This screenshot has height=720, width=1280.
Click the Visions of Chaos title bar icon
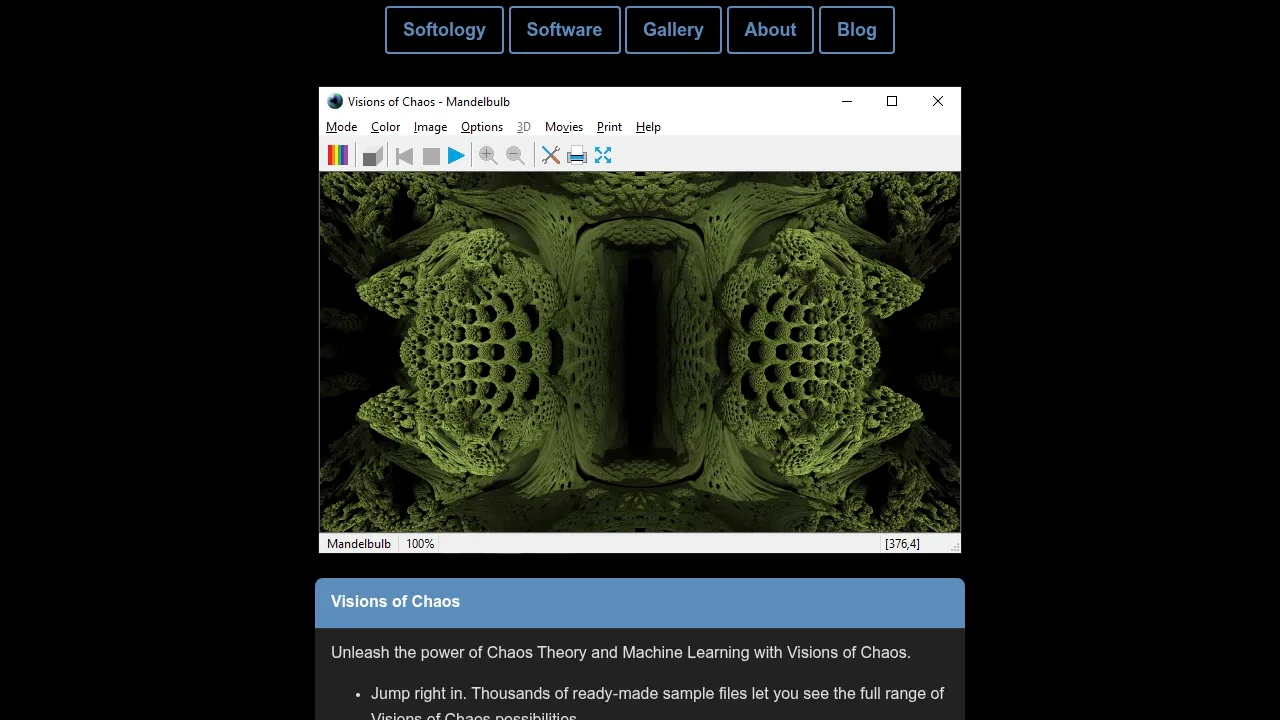click(335, 101)
